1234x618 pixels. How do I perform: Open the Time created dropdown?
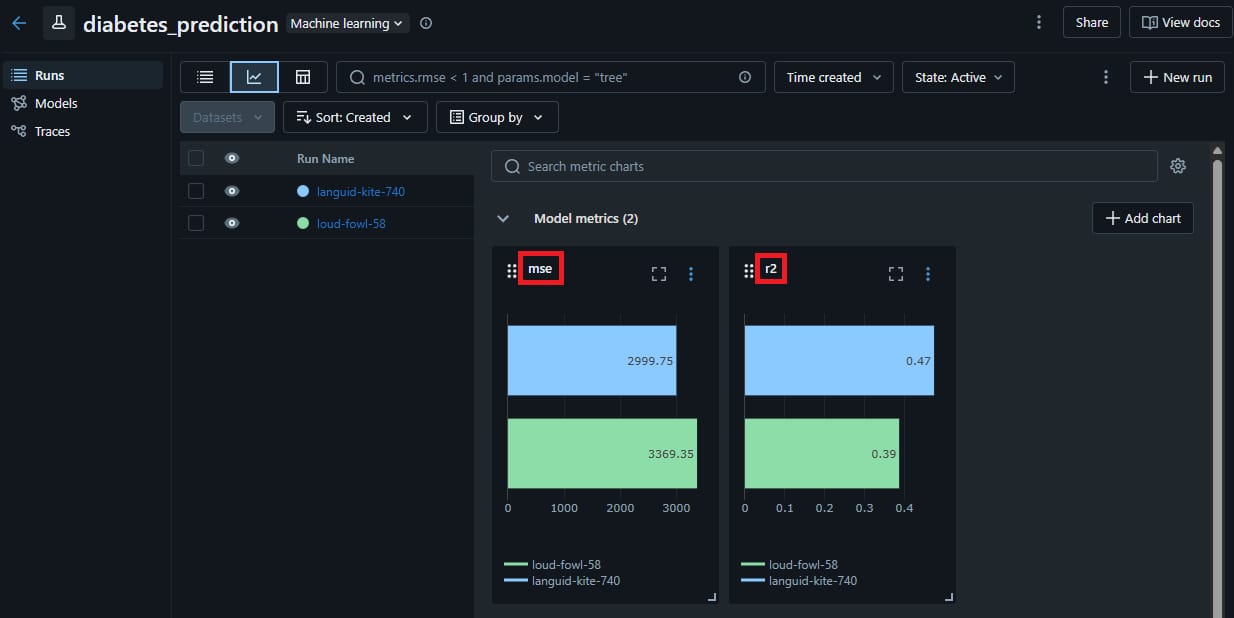point(833,77)
